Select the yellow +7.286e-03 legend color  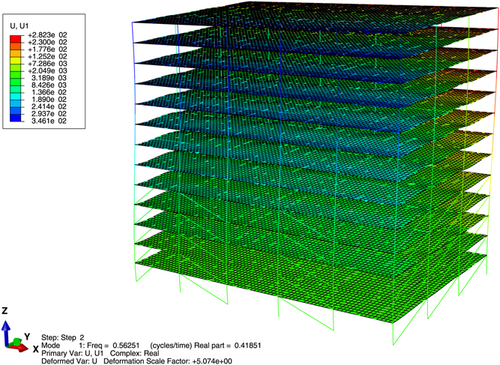[15, 60]
